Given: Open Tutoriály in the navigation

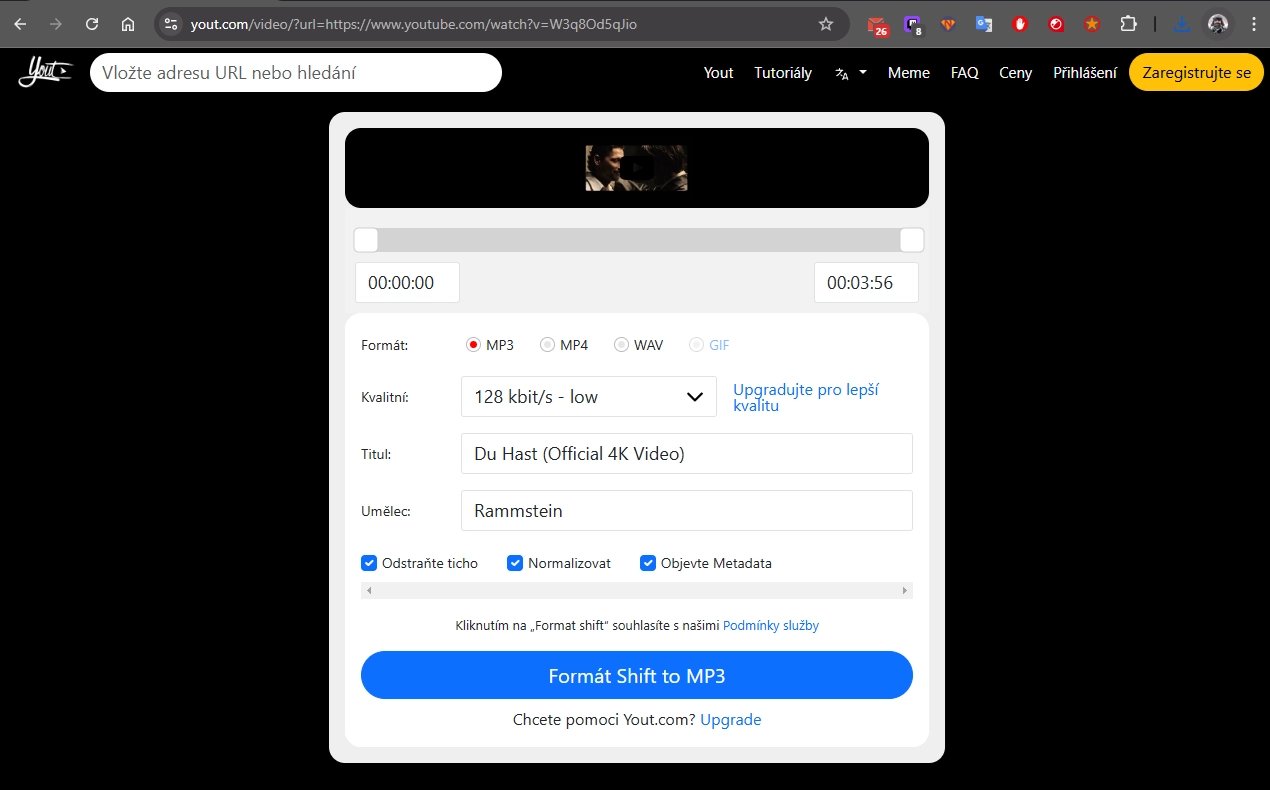Looking at the screenshot, I should [x=783, y=73].
